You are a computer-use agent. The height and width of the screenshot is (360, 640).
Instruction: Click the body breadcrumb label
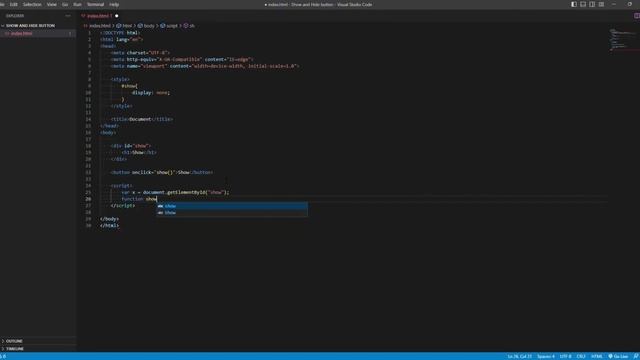coord(149,26)
